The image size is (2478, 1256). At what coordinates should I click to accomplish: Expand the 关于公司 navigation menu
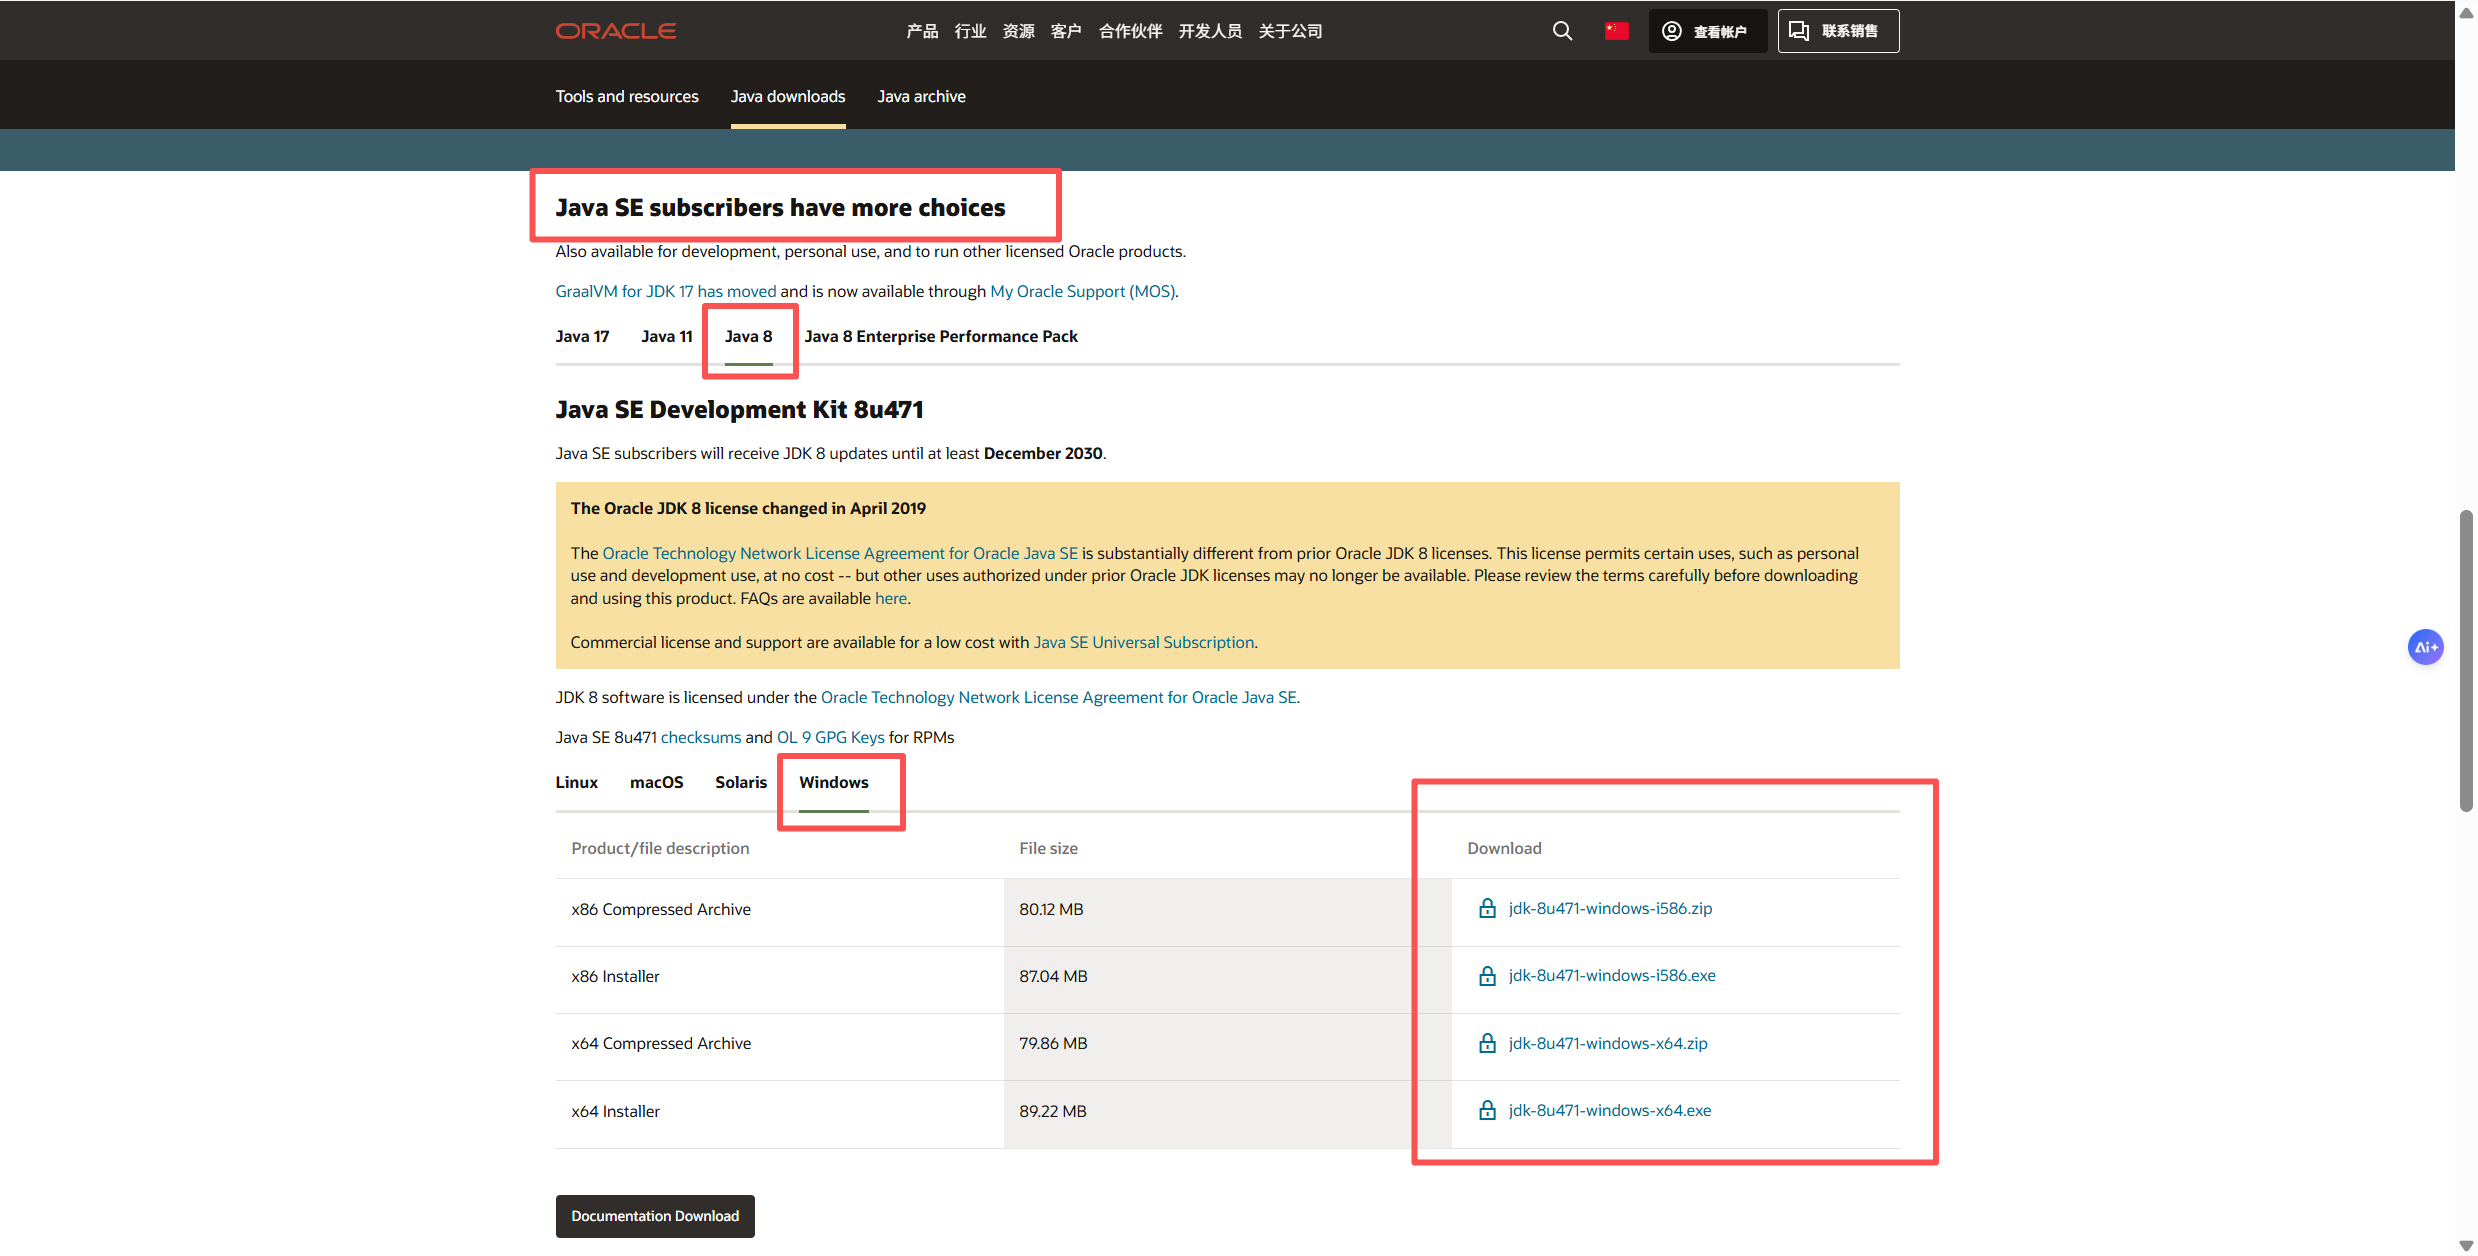tap(1290, 31)
